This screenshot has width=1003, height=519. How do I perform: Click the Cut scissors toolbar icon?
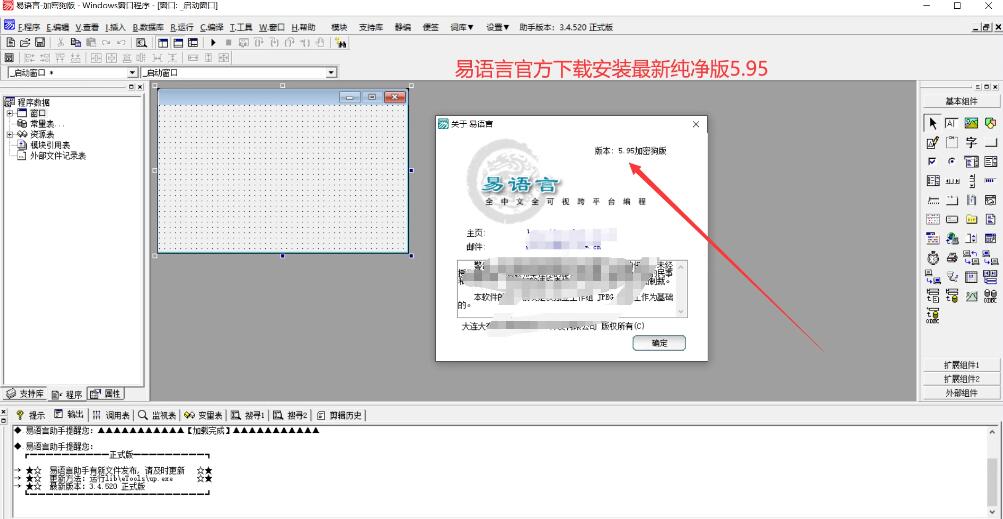pyautogui.click(x=61, y=42)
